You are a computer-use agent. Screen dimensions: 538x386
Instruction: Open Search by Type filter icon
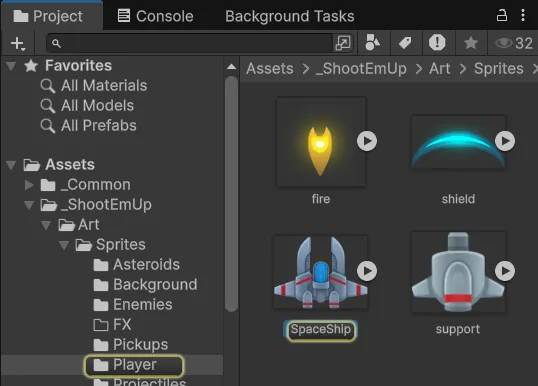point(373,43)
